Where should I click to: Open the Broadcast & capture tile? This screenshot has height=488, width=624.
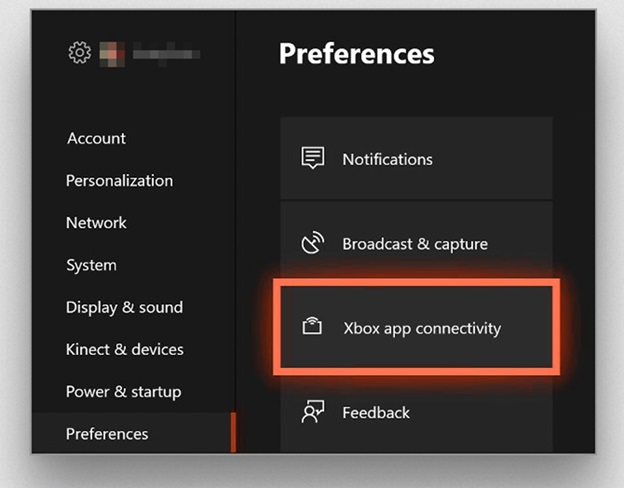click(x=416, y=243)
